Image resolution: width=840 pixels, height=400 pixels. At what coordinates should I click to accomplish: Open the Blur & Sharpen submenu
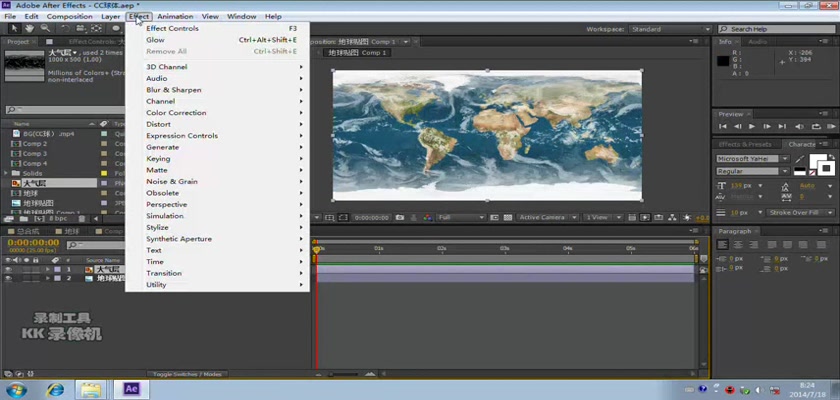217,90
